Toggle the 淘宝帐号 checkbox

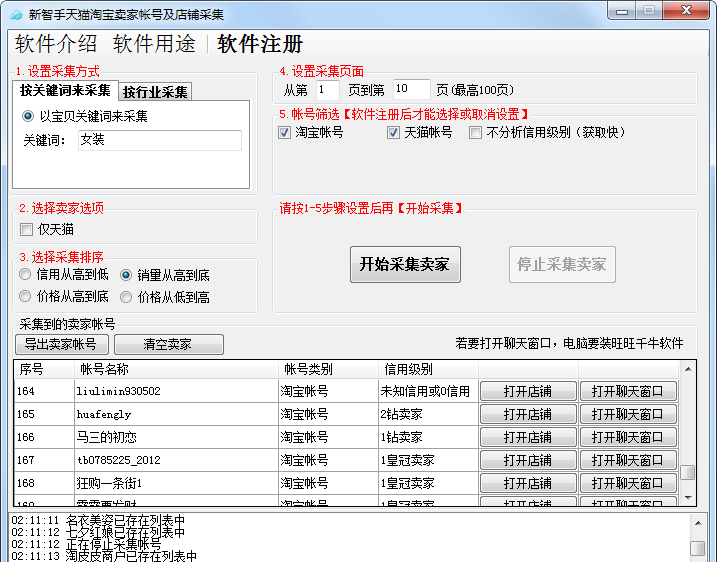coord(284,133)
